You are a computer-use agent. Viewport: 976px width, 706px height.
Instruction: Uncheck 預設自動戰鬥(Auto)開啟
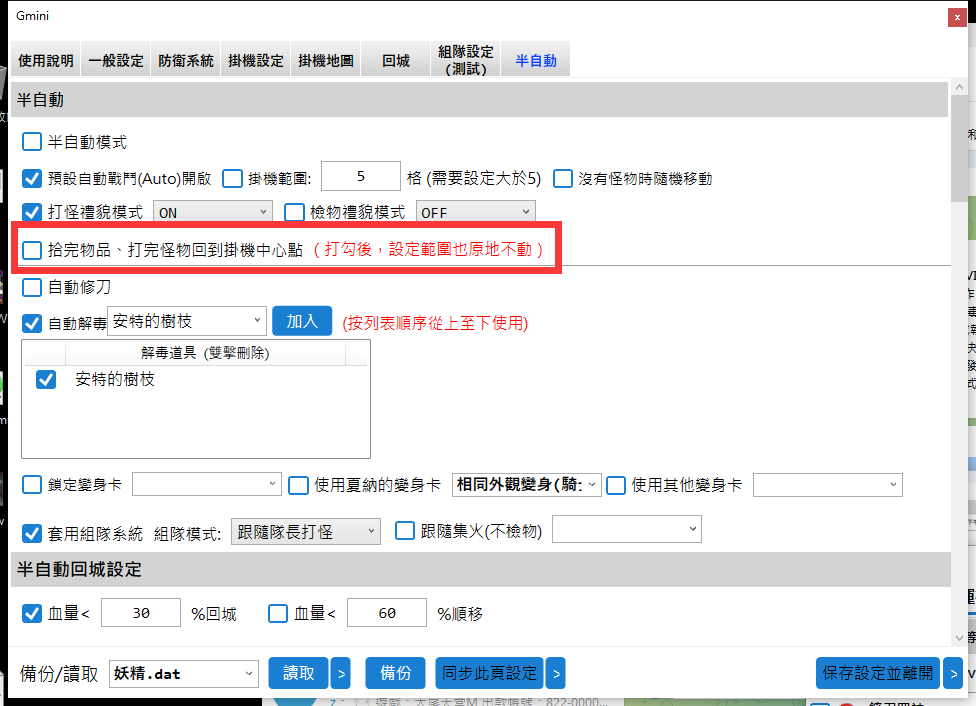click(32, 179)
